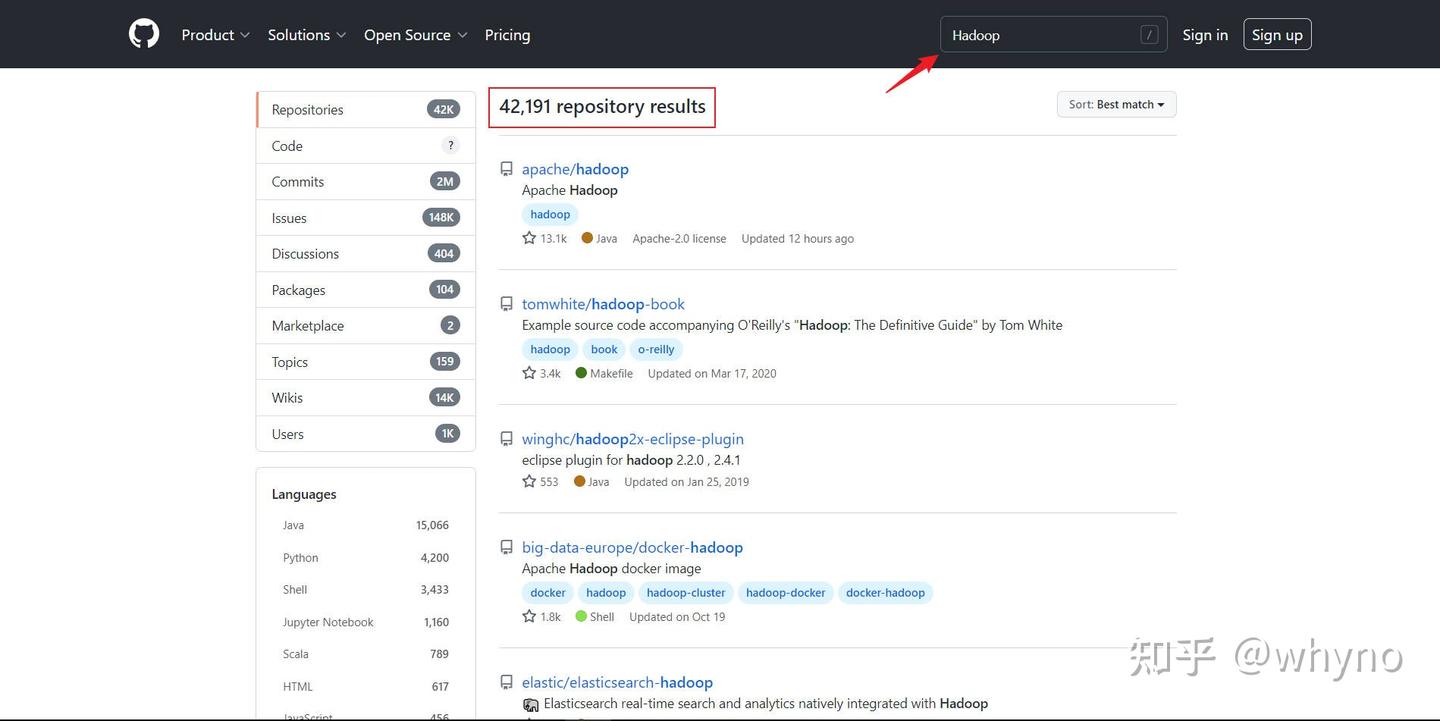Click Sign in
This screenshot has height=721, width=1440.
pos(1205,35)
